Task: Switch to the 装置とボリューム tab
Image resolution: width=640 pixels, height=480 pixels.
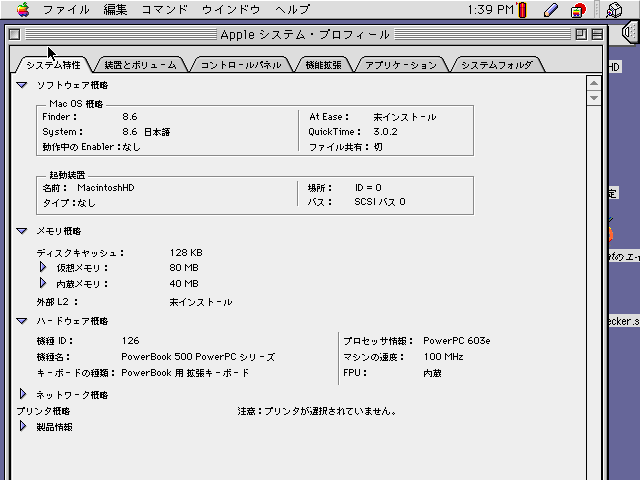Action: [141, 65]
